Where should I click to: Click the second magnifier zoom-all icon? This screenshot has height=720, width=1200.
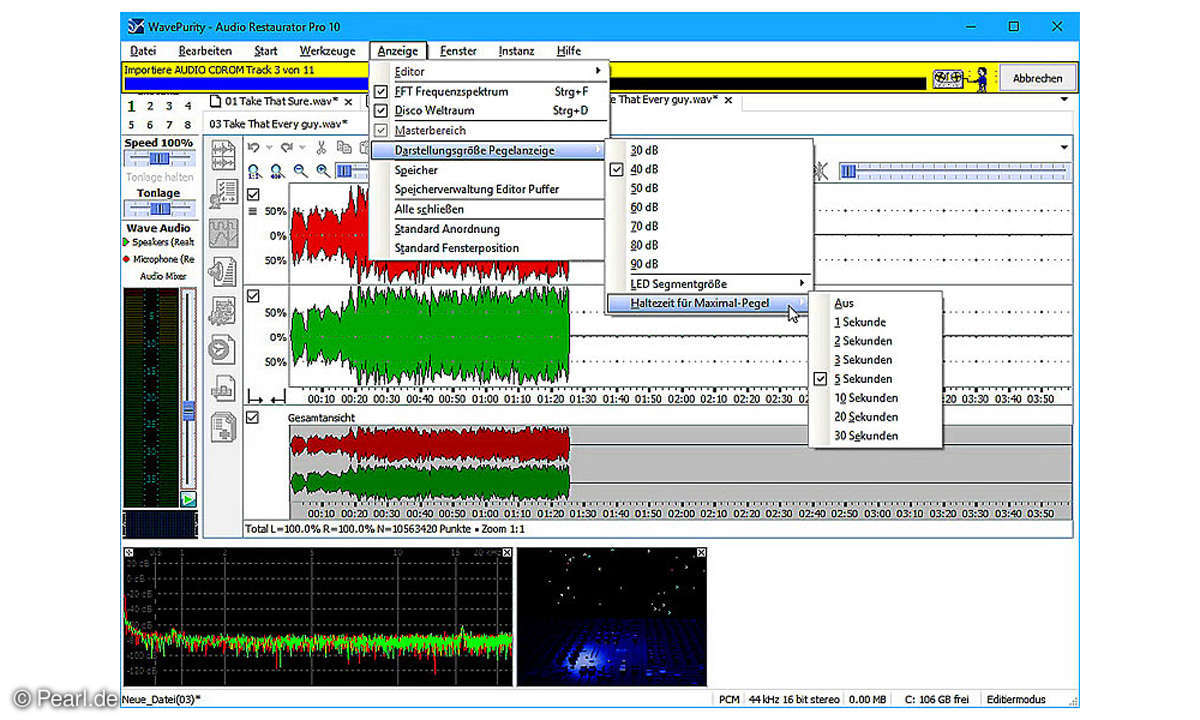[x=277, y=171]
